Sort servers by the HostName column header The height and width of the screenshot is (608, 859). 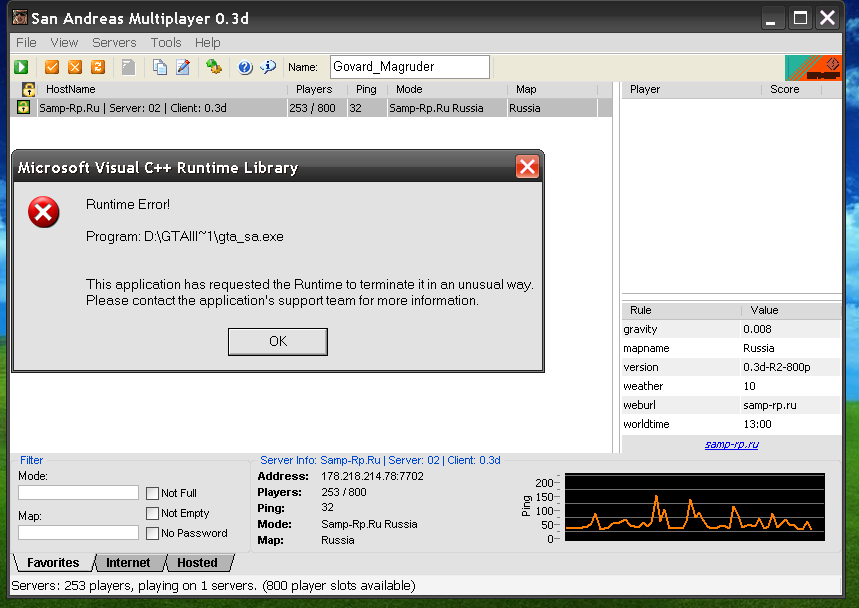coord(163,89)
